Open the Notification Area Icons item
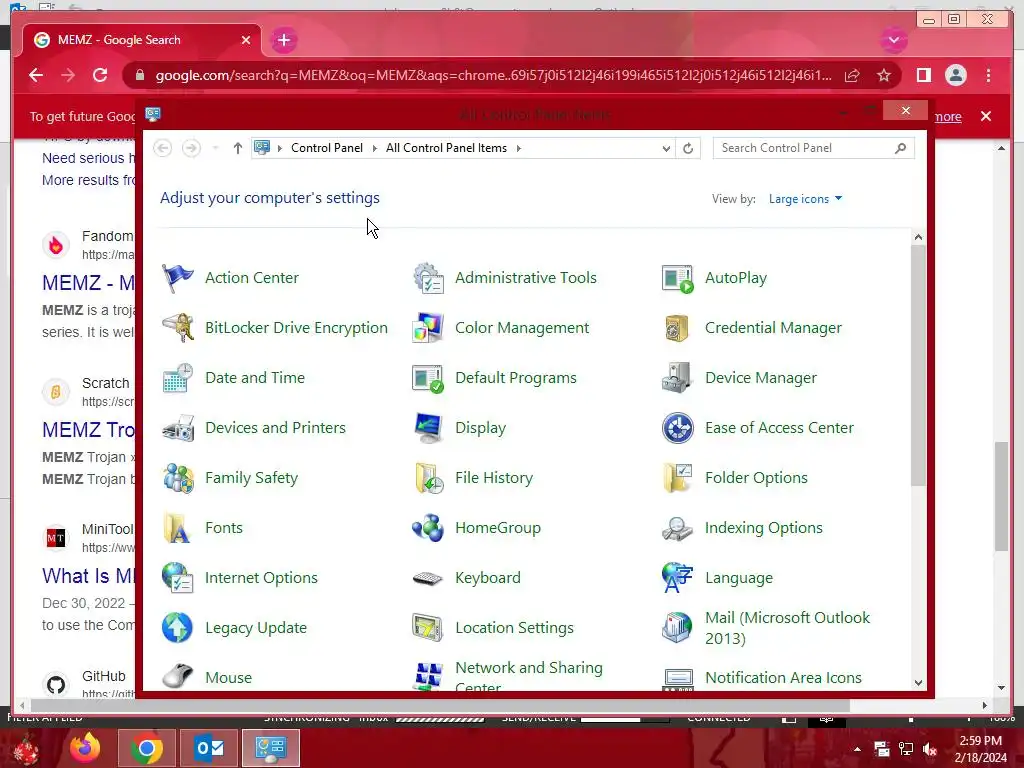 [x=783, y=678]
